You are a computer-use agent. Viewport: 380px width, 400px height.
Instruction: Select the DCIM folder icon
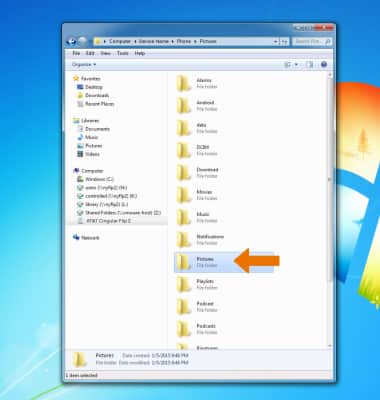click(x=184, y=150)
